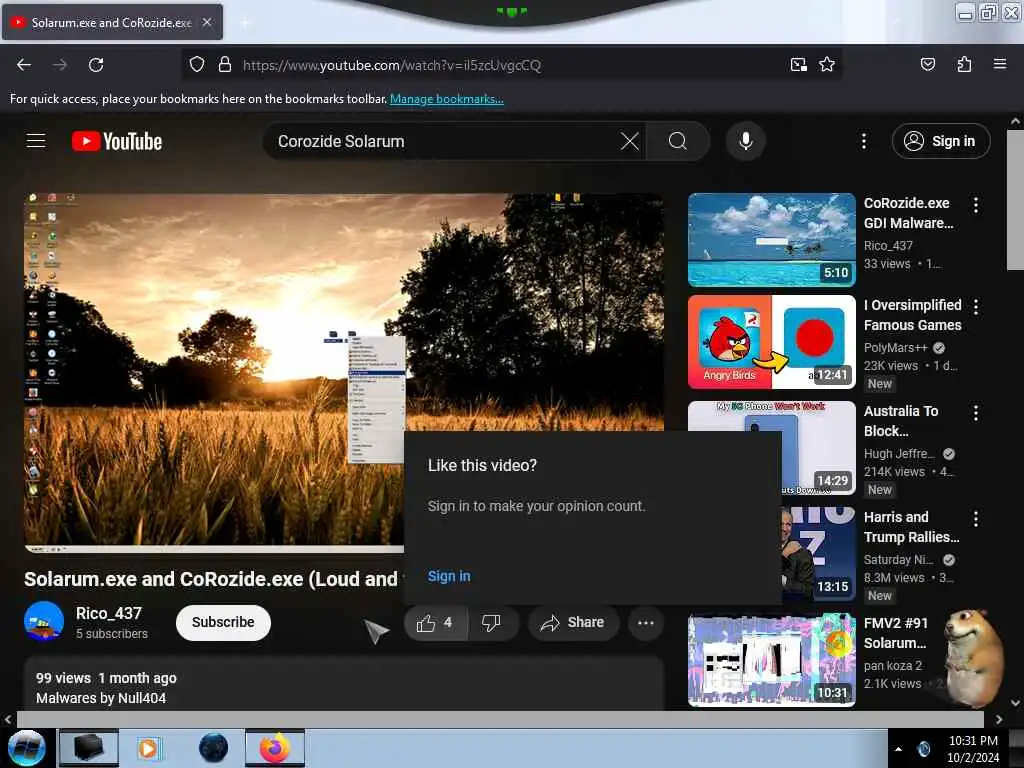
Task: Open the media player taskbar icon
Action: click(148, 748)
